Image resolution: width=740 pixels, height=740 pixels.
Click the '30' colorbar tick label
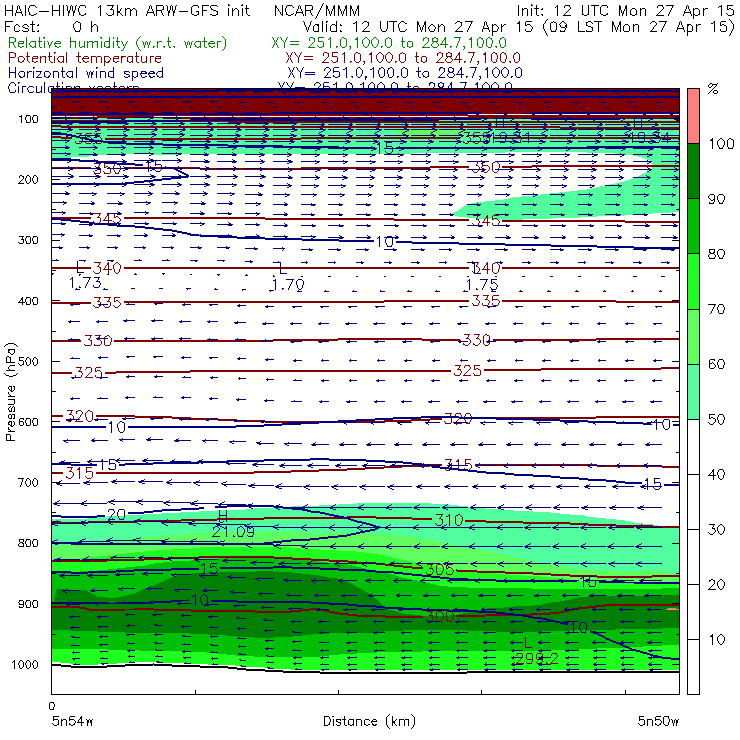716,530
